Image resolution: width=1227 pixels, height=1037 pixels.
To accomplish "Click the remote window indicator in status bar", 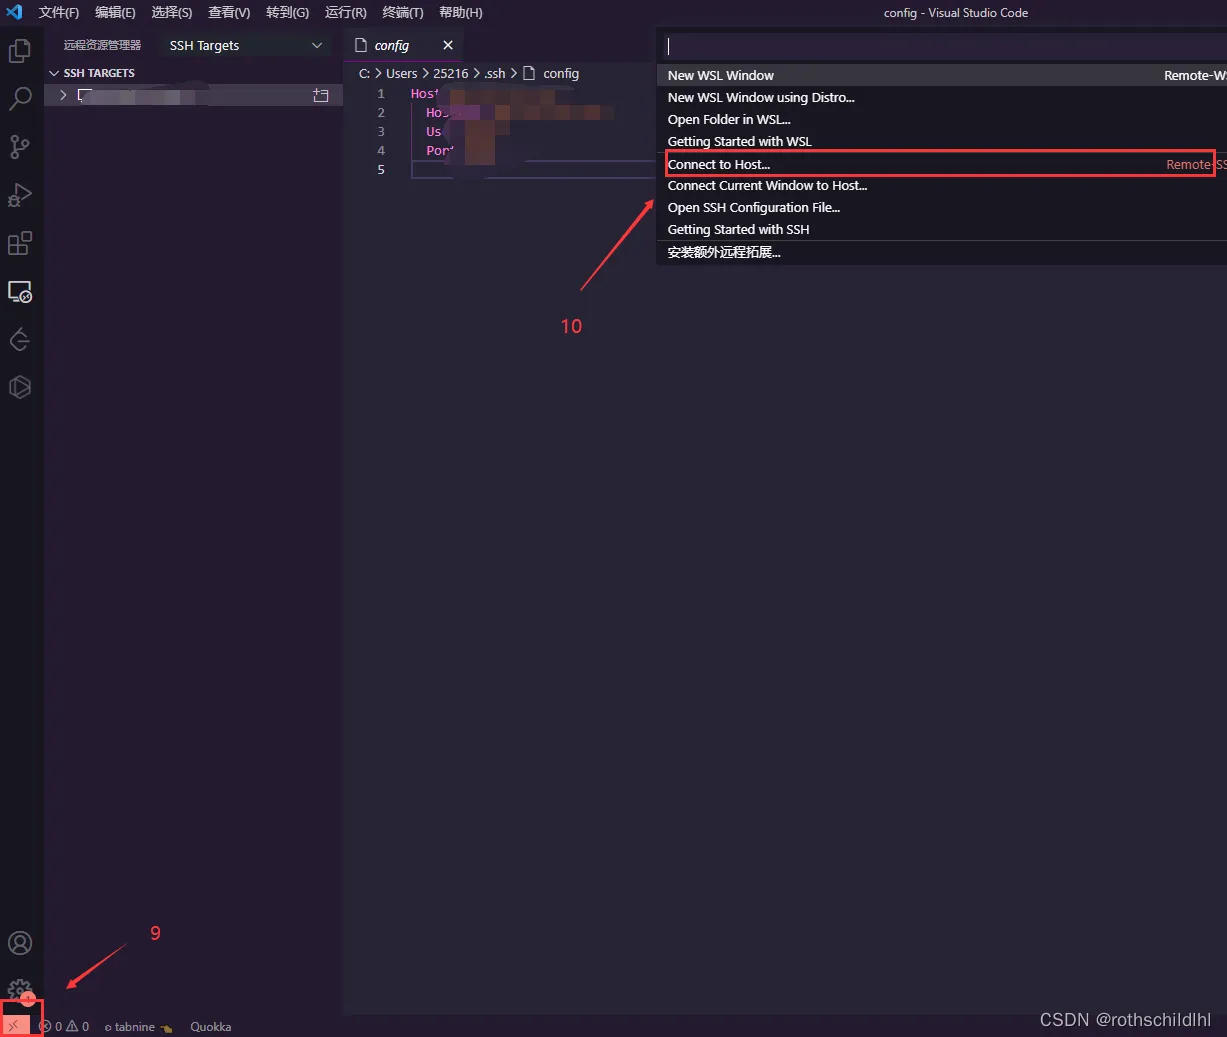I will click(14, 1026).
